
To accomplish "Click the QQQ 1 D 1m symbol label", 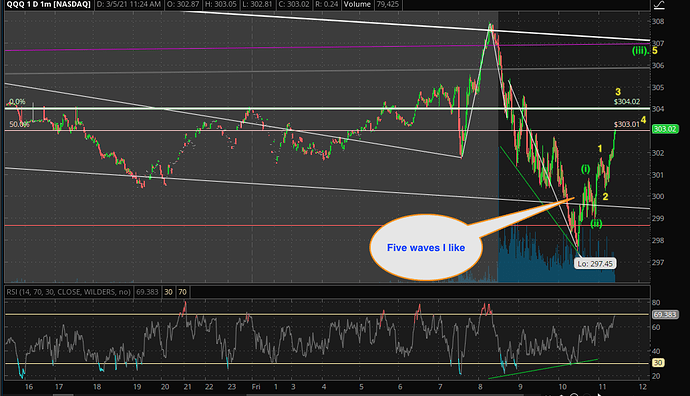I will (x=48, y=4).
